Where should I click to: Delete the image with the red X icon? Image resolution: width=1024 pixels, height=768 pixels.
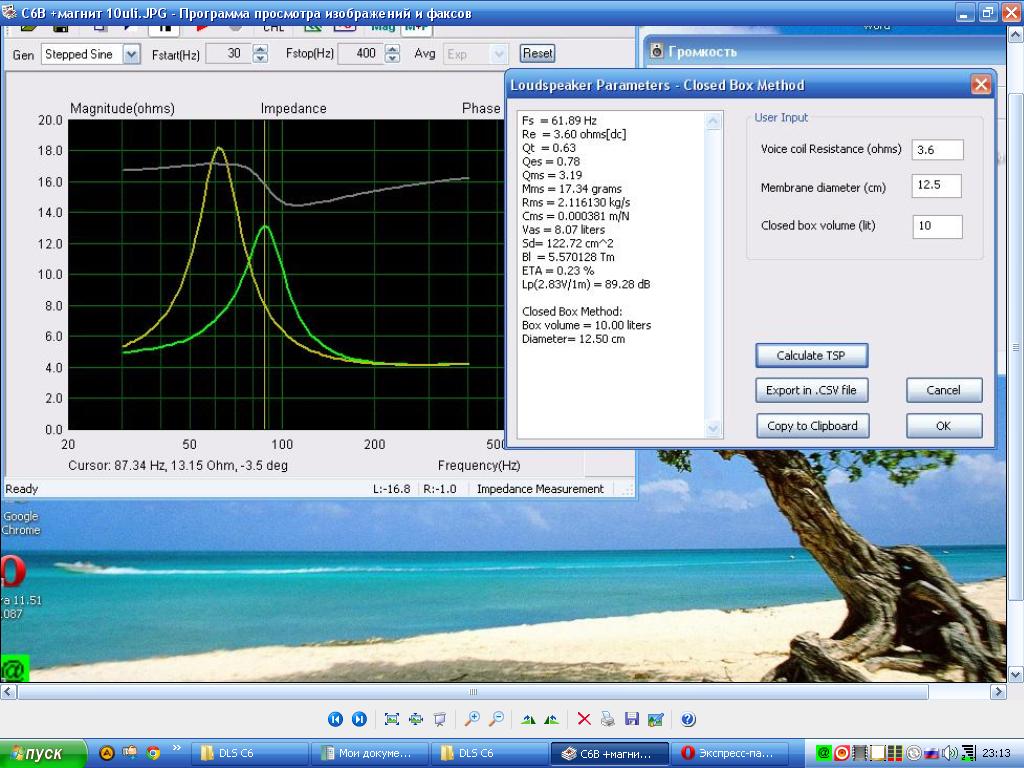coord(584,719)
